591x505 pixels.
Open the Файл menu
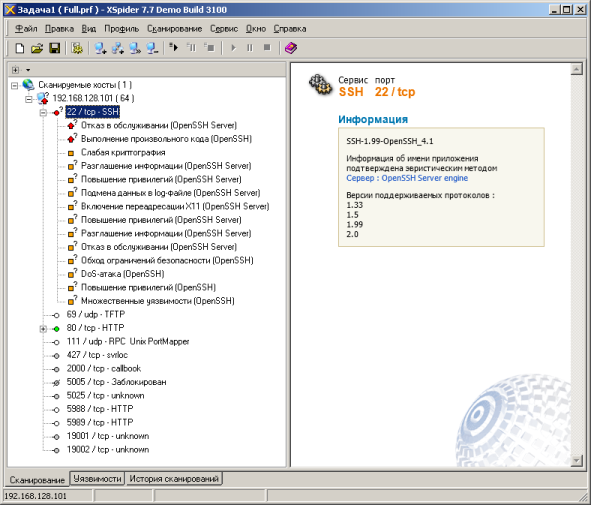(x=26, y=29)
